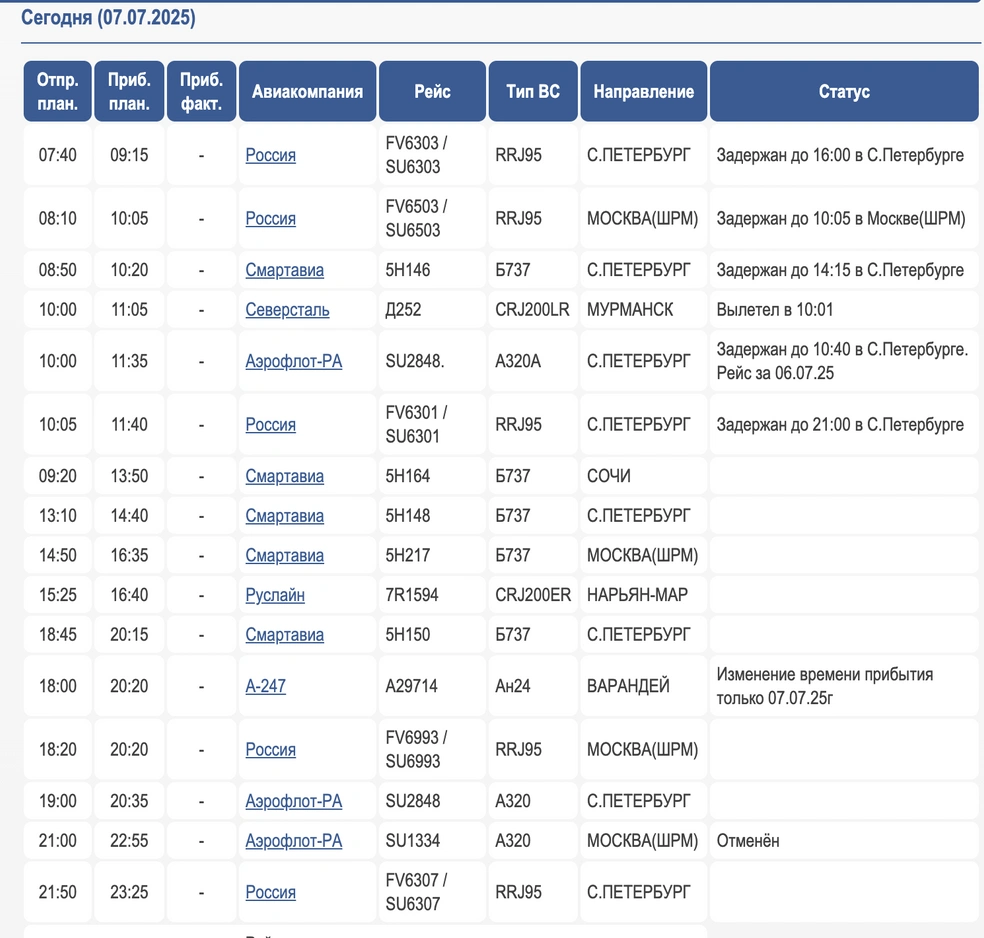This screenshot has width=984, height=938.
Task: Click the А-247 airline link
Action: (266, 686)
